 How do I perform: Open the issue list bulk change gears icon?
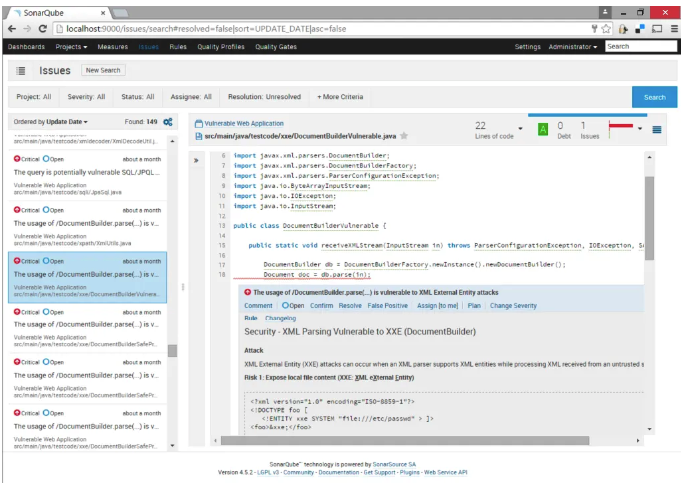click(x=168, y=122)
